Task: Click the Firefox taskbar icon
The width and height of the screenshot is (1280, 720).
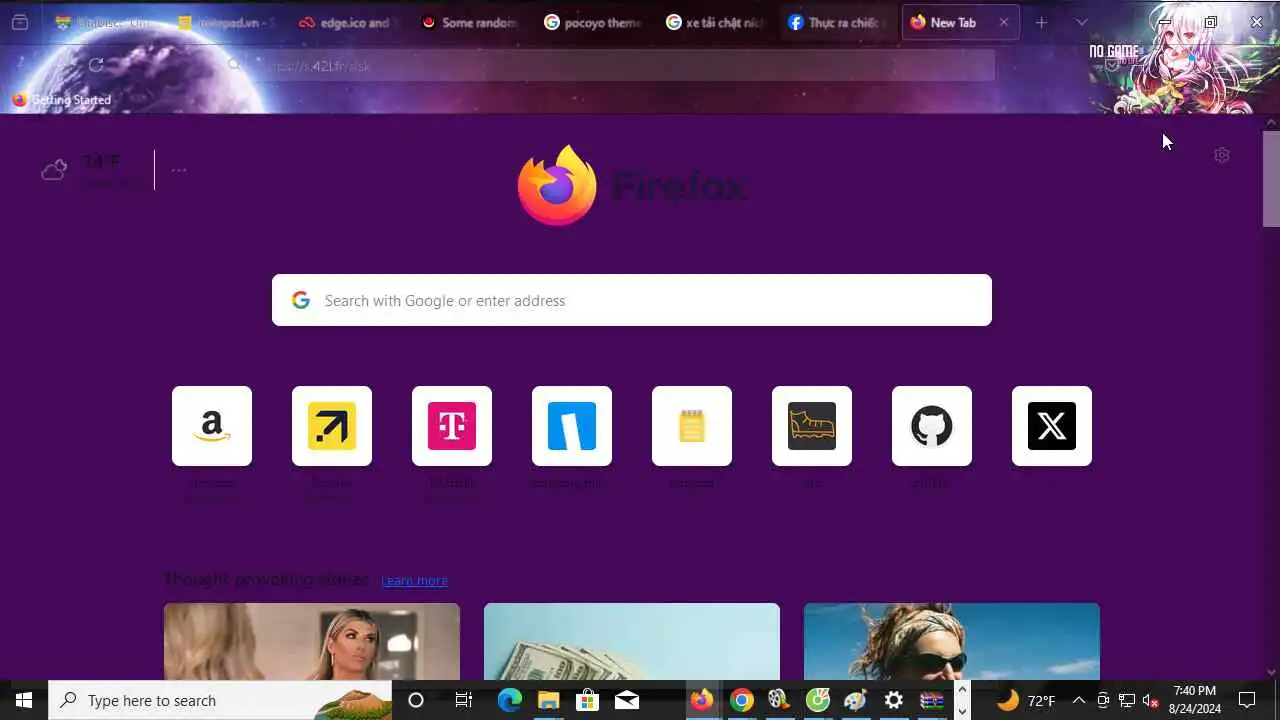Action: coord(702,700)
